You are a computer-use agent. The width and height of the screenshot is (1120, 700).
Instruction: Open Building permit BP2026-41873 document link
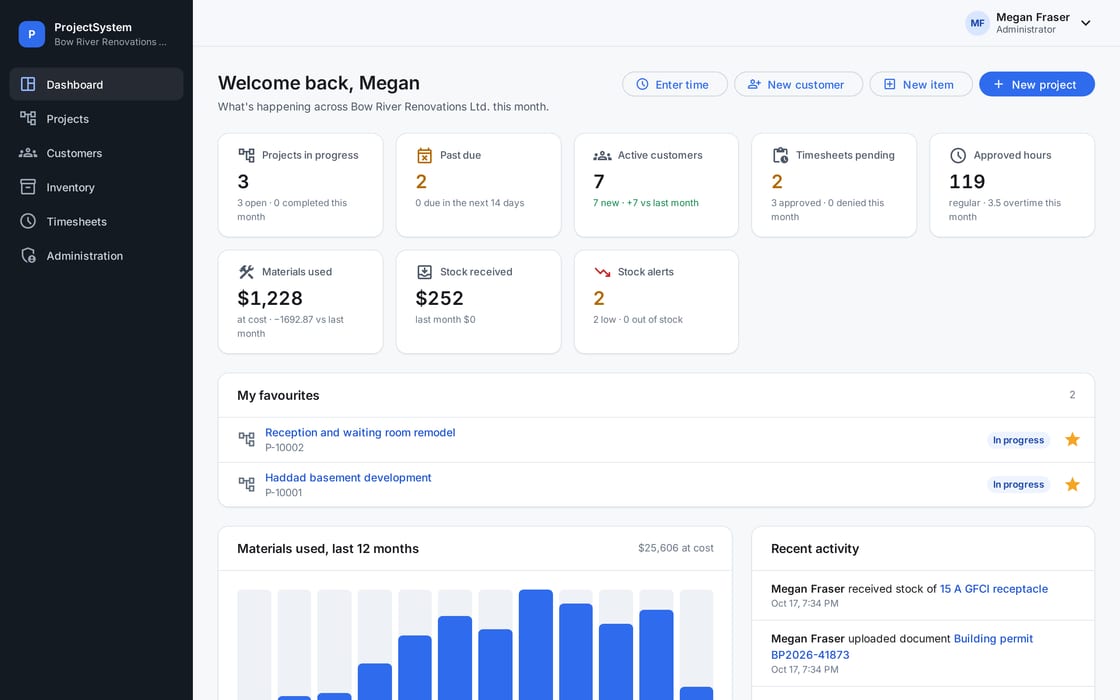tap(901, 646)
